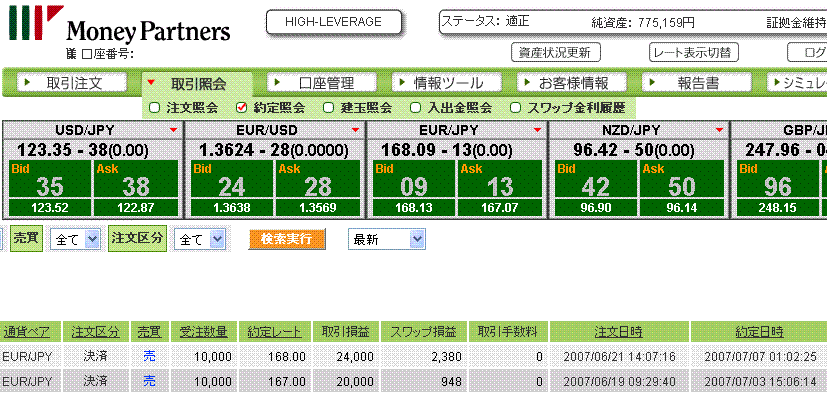The image size is (827, 397).
Task: Click USD/JPY Ask 38 panel
Action: pos(136,179)
